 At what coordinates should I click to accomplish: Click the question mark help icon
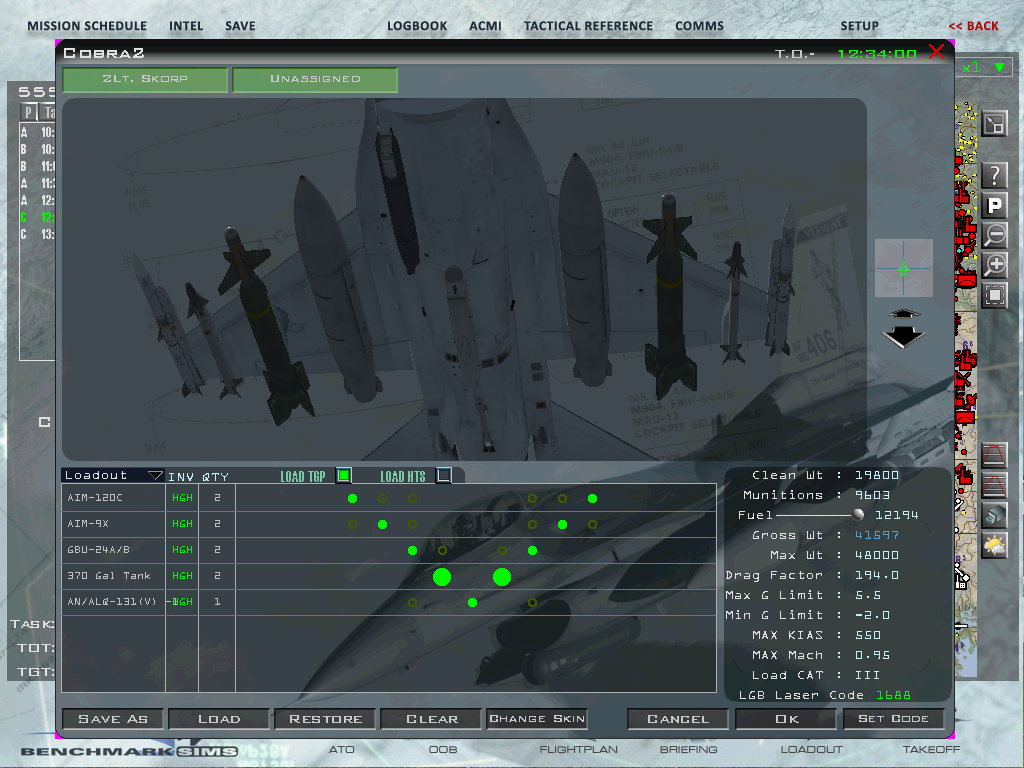pos(994,176)
